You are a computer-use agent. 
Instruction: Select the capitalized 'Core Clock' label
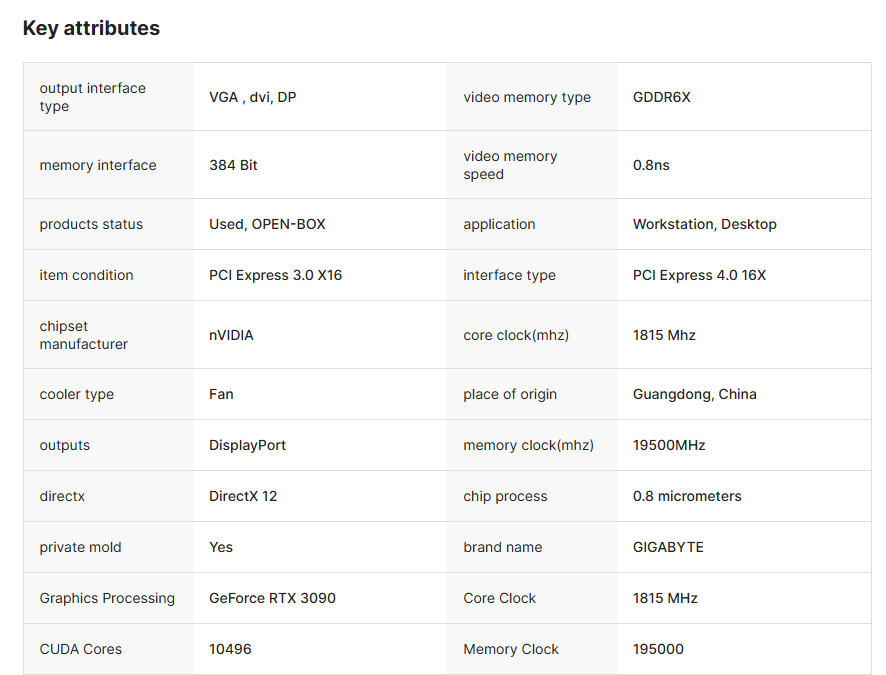click(500, 598)
